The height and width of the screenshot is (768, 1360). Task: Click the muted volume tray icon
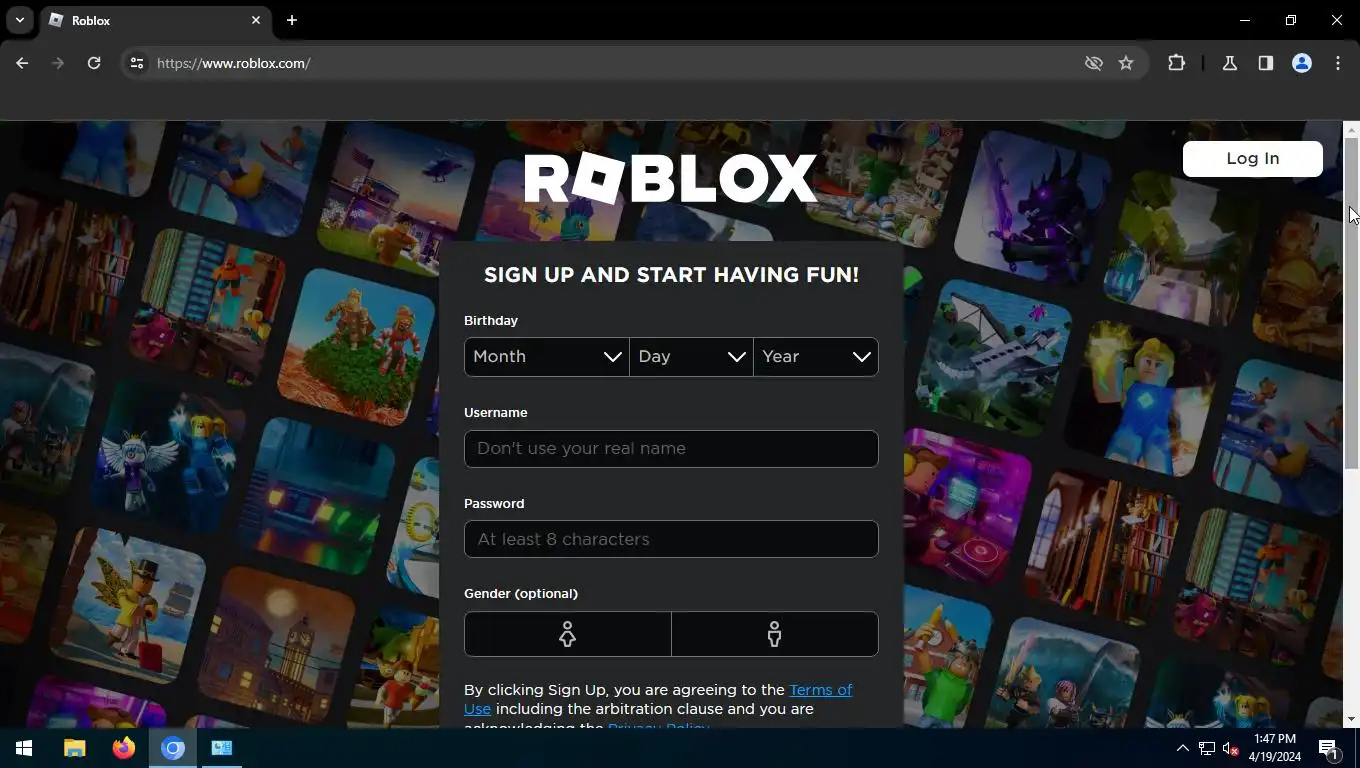coord(1231,748)
